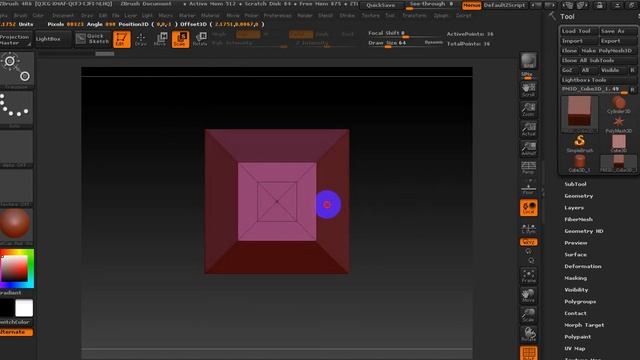Adjust the SPix slider
Screen dimensions: 640x360
(x=529, y=76)
